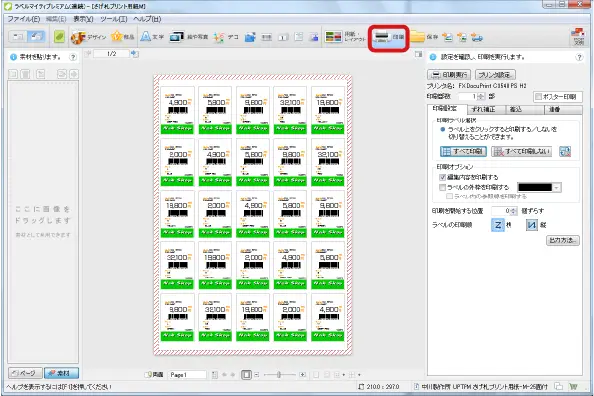Toggle the panel collapse icon above right panel

(x=418, y=54)
